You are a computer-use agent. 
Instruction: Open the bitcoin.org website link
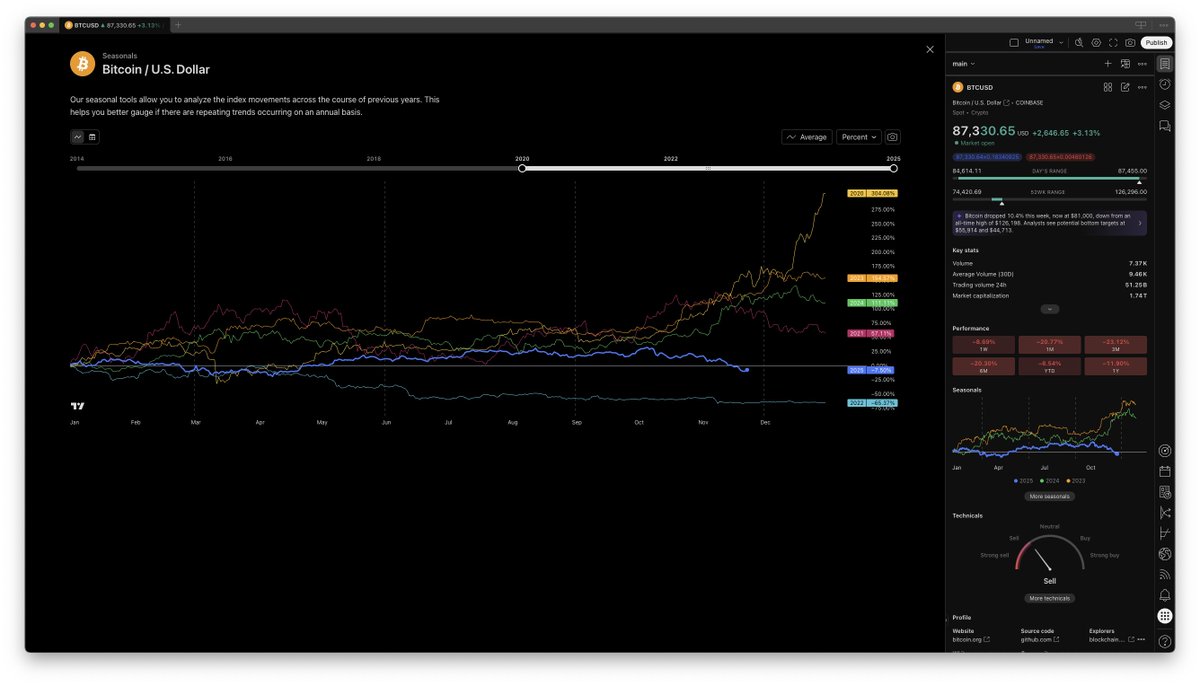[x=971, y=639]
